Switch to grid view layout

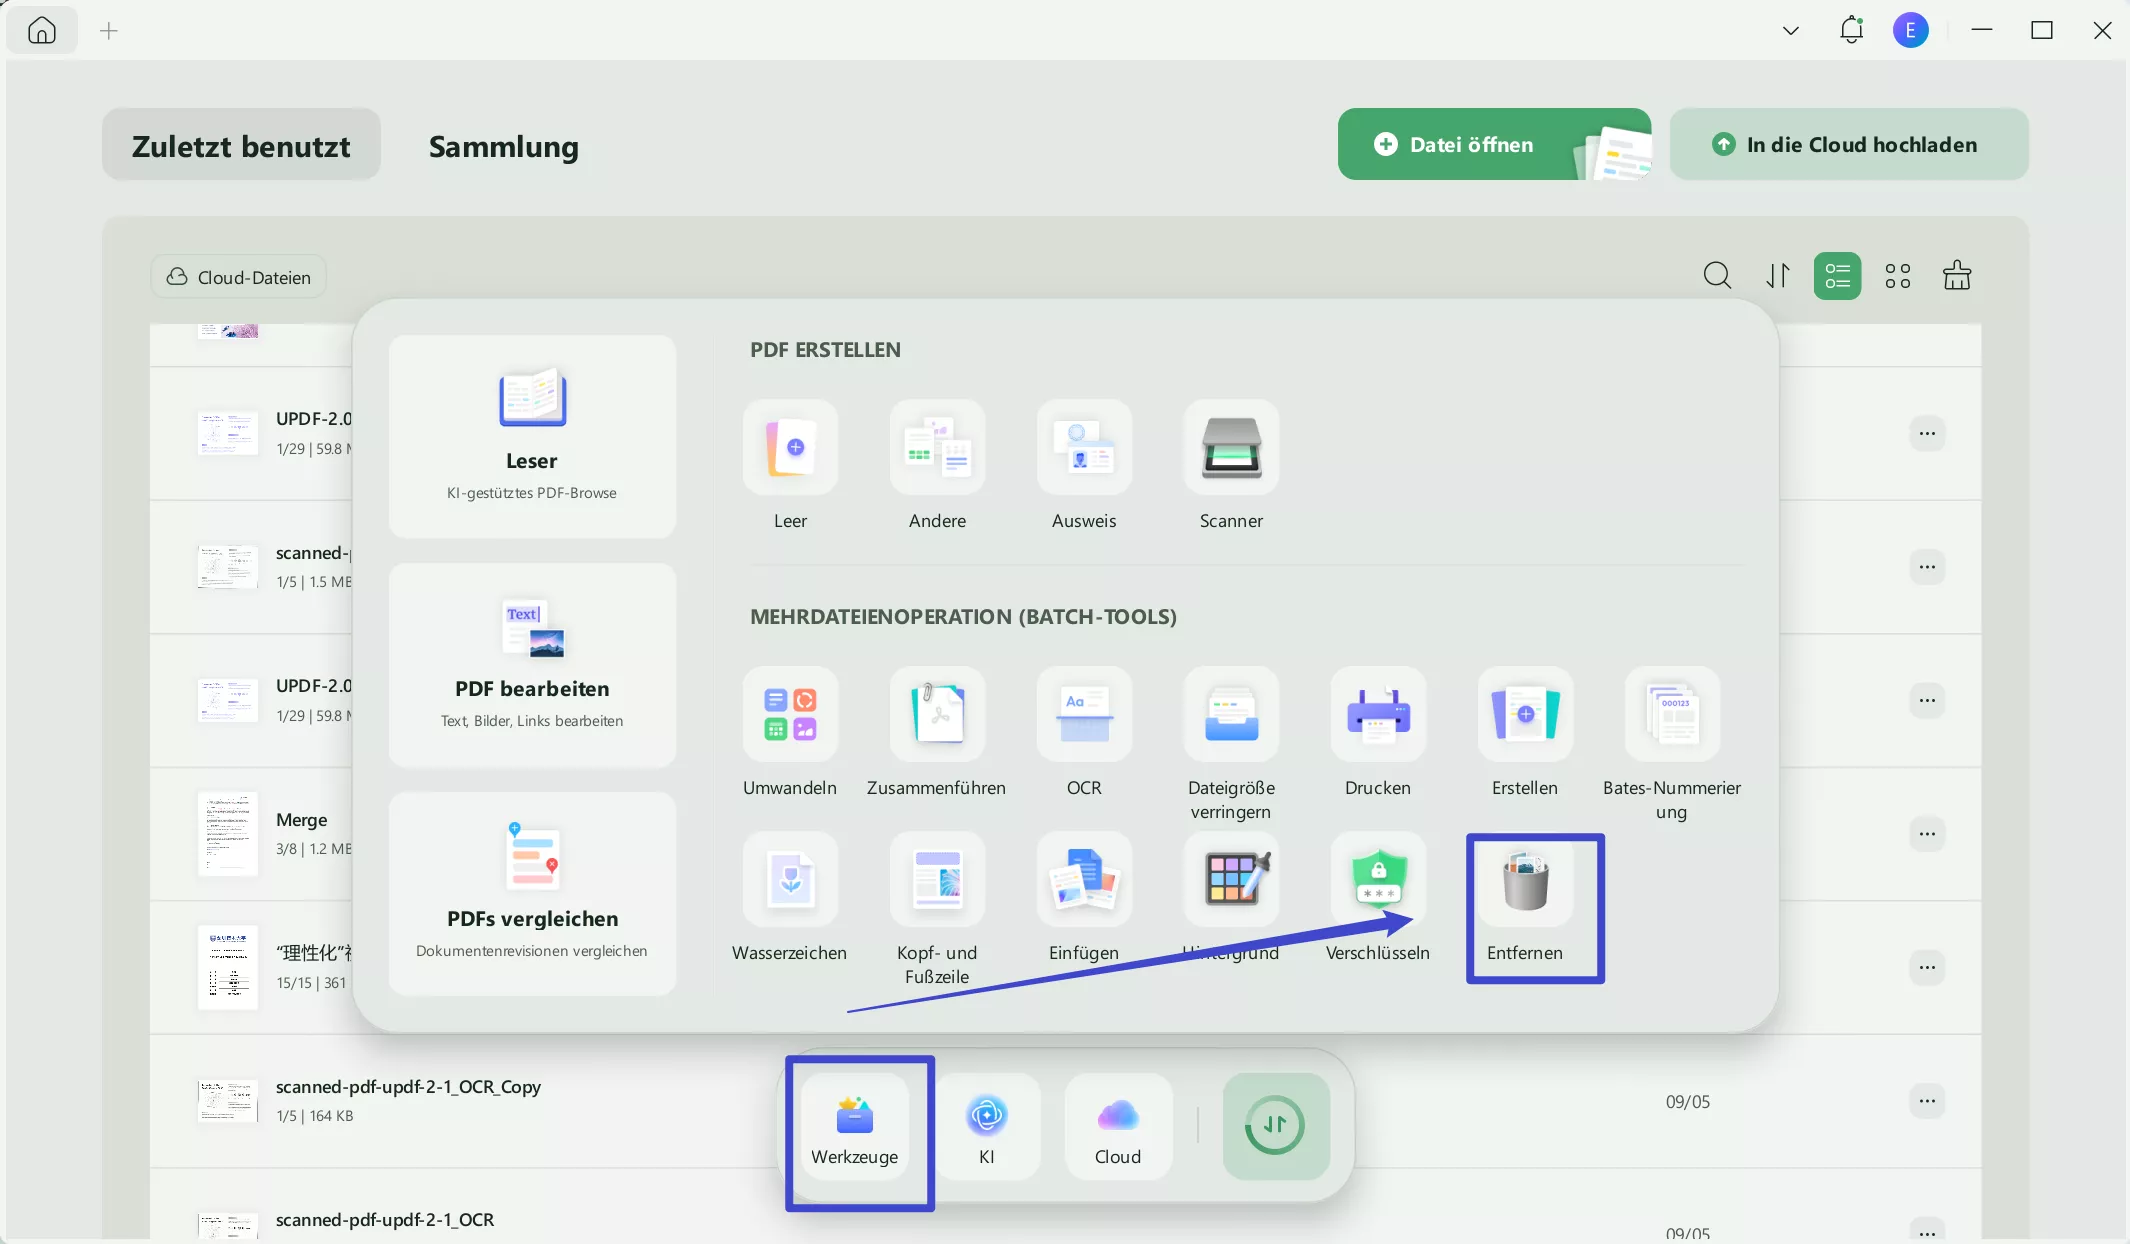pyautogui.click(x=1897, y=276)
